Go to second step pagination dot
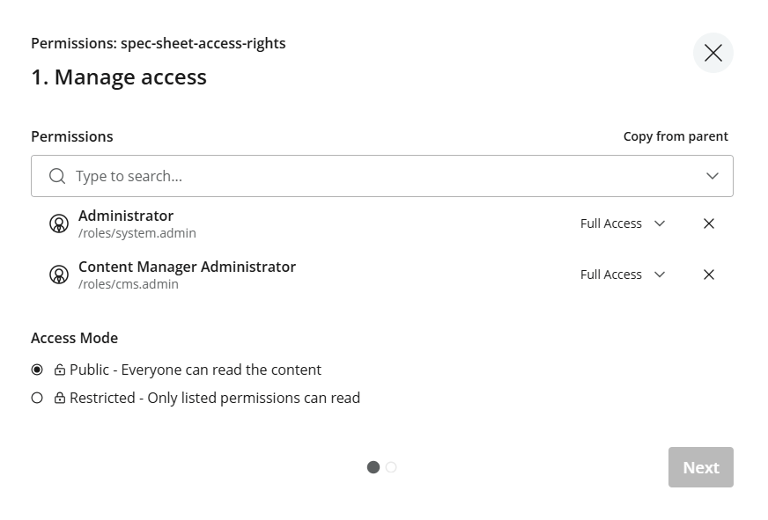 coord(391,467)
